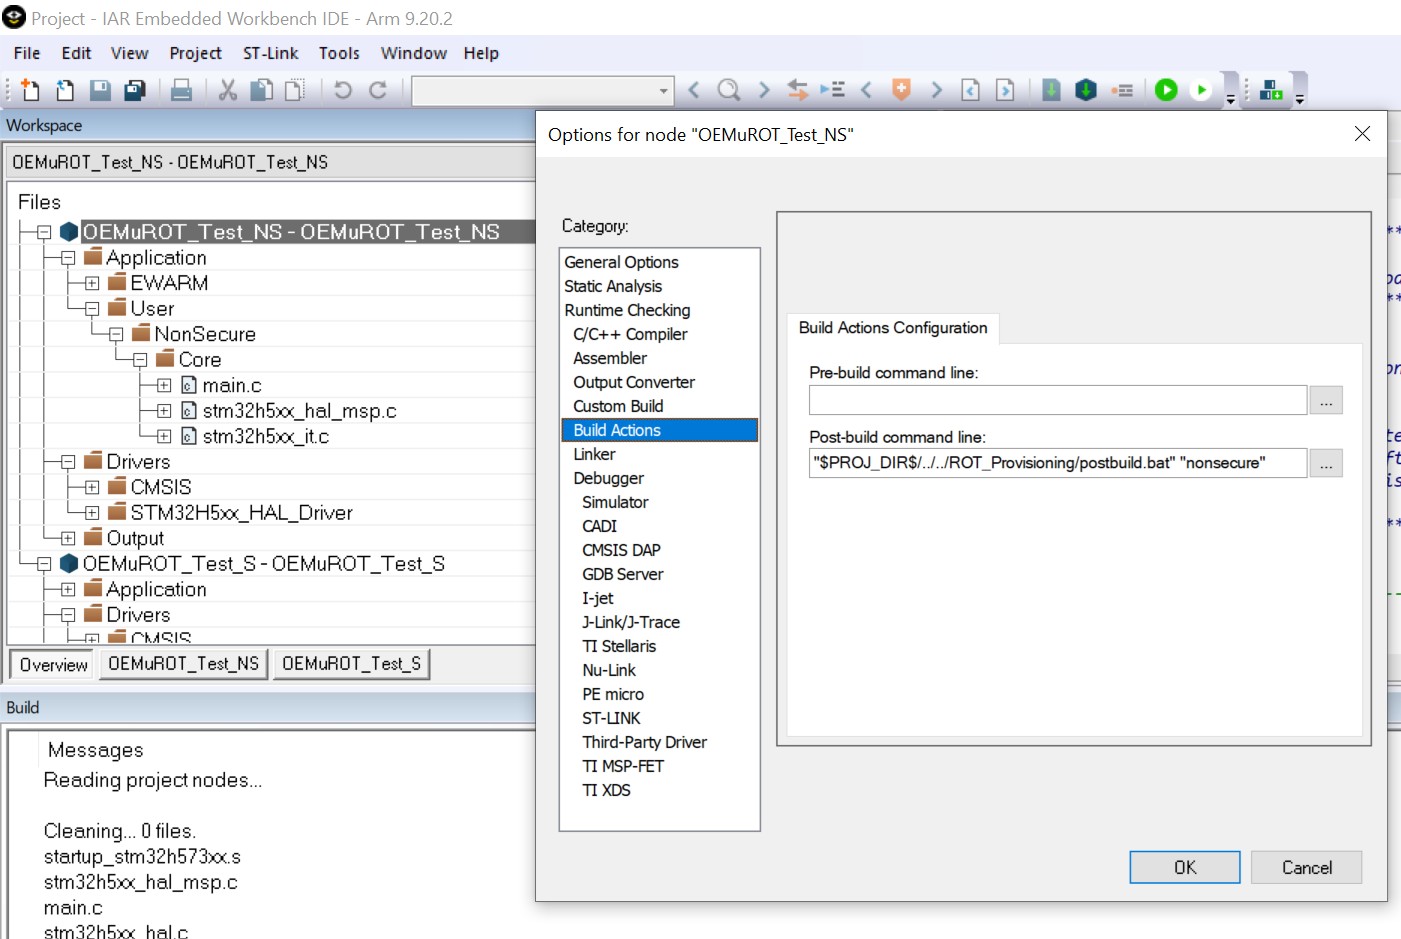This screenshot has height=939, width=1401.
Task: Select the Third-Party Driver category
Action: click(644, 742)
